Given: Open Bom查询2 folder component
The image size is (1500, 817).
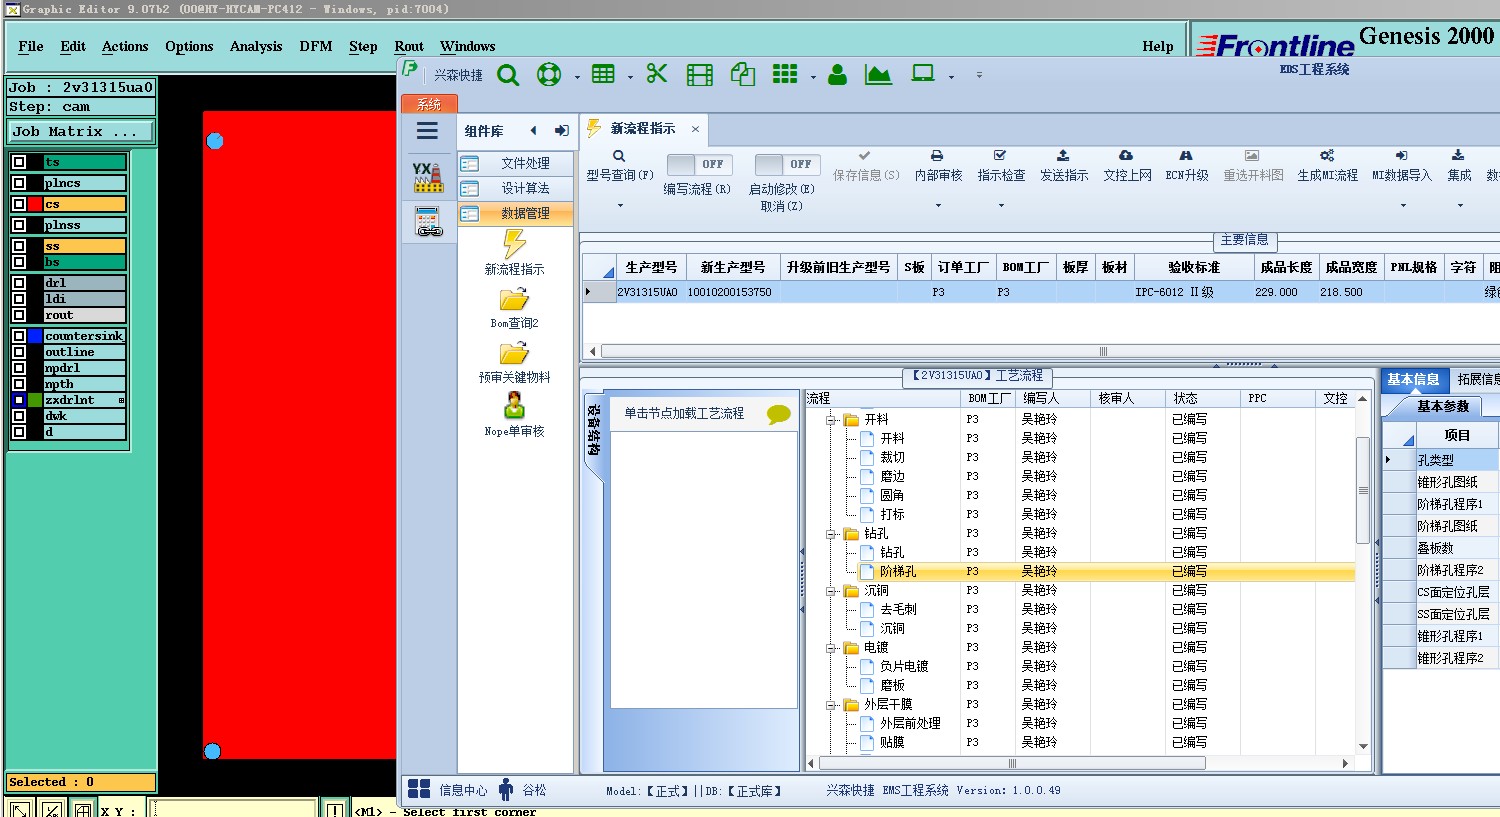Looking at the screenshot, I should [x=514, y=307].
